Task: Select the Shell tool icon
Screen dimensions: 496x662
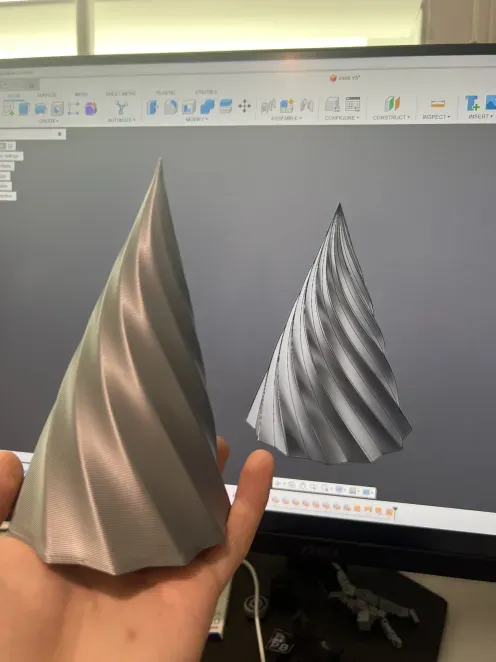Action: click(x=189, y=107)
